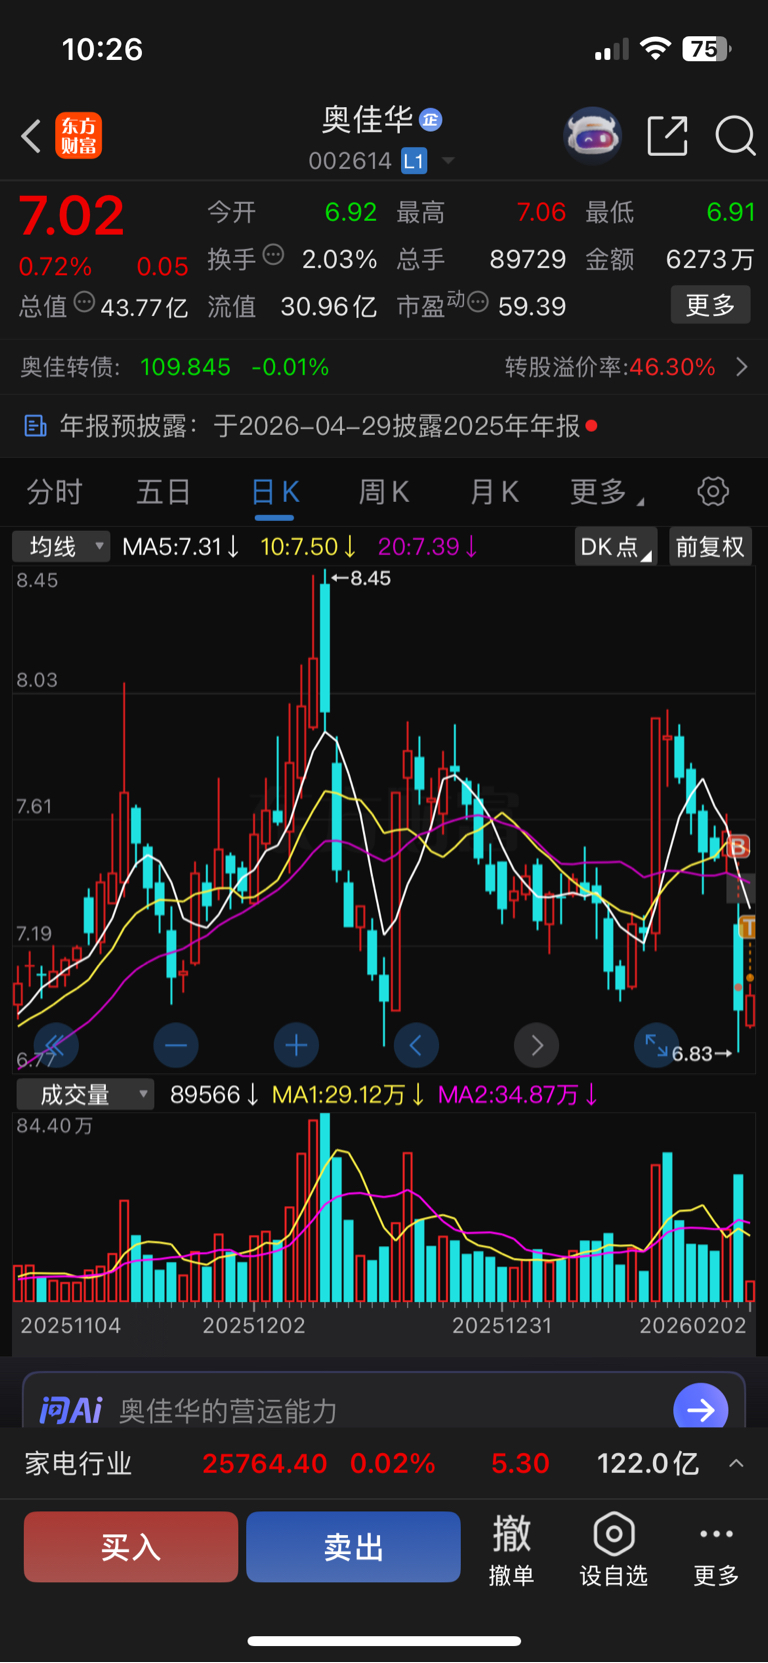
Task: Select the 日K tab
Action: point(274,492)
